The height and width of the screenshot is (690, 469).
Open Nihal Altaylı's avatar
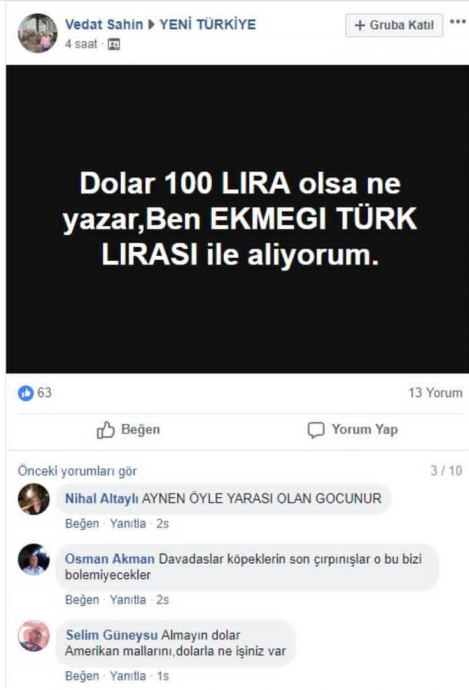(33, 499)
